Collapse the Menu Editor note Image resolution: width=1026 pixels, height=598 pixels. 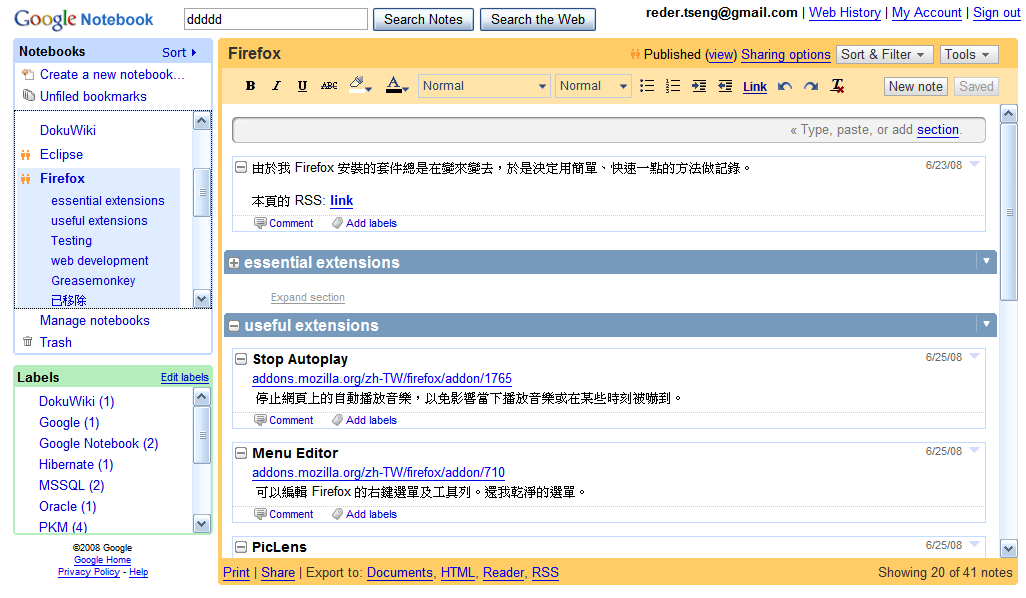point(241,453)
